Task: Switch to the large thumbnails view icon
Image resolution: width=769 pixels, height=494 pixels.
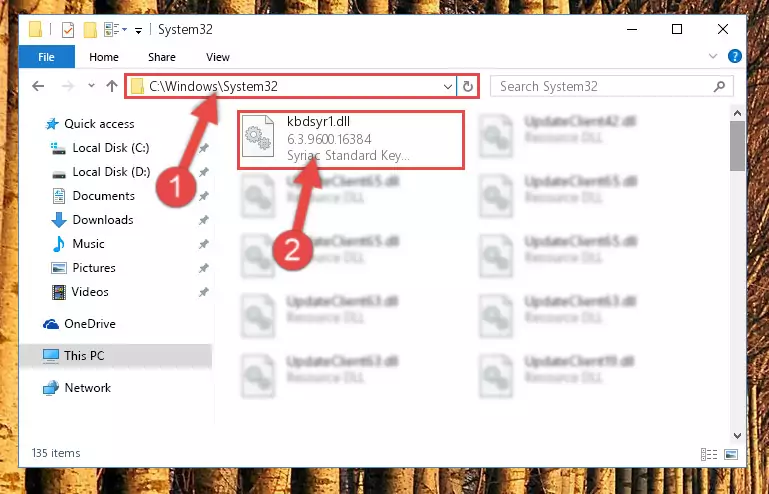Action: pyautogui.click(x=731, y=455)
